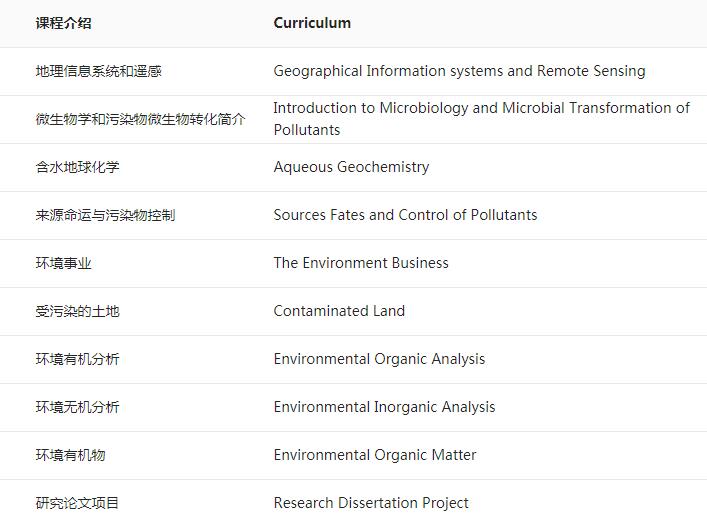Click Environmental Organic Matter entry
This screenshot has height=527, width=707.
375,455
